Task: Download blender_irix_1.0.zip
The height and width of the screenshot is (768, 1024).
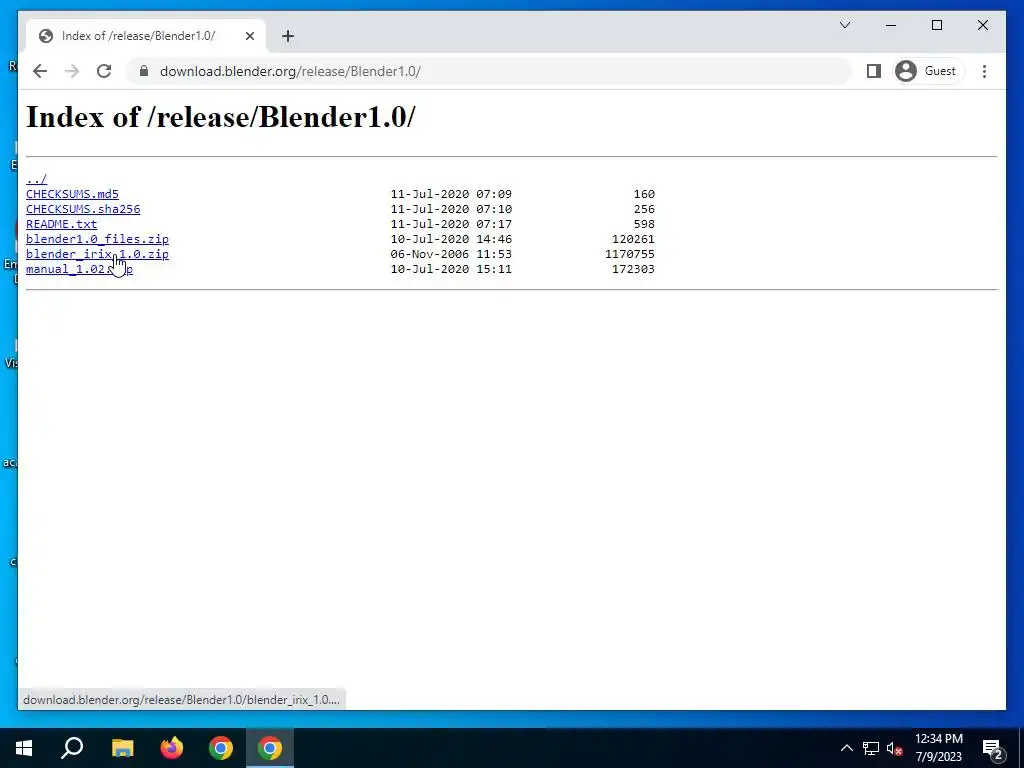Action: pos(97,254)
